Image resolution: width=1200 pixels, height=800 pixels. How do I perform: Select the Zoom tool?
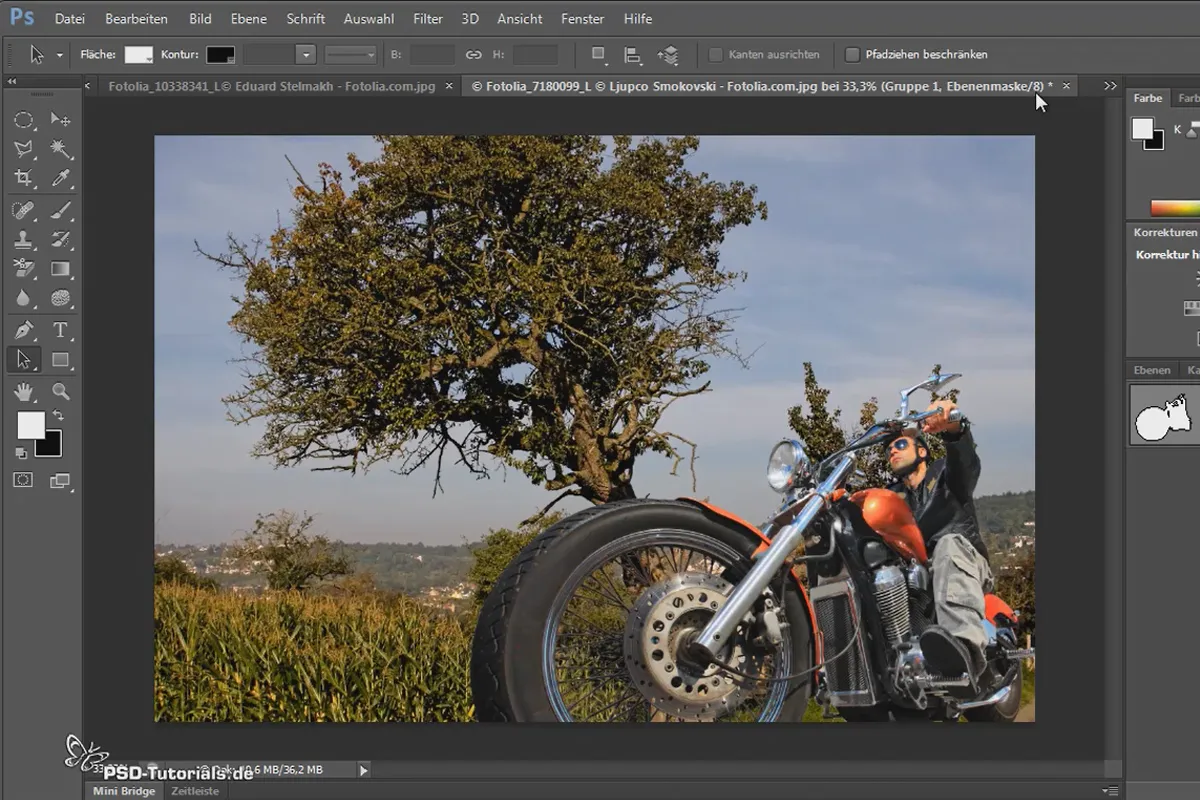click(x=60, y=391)
